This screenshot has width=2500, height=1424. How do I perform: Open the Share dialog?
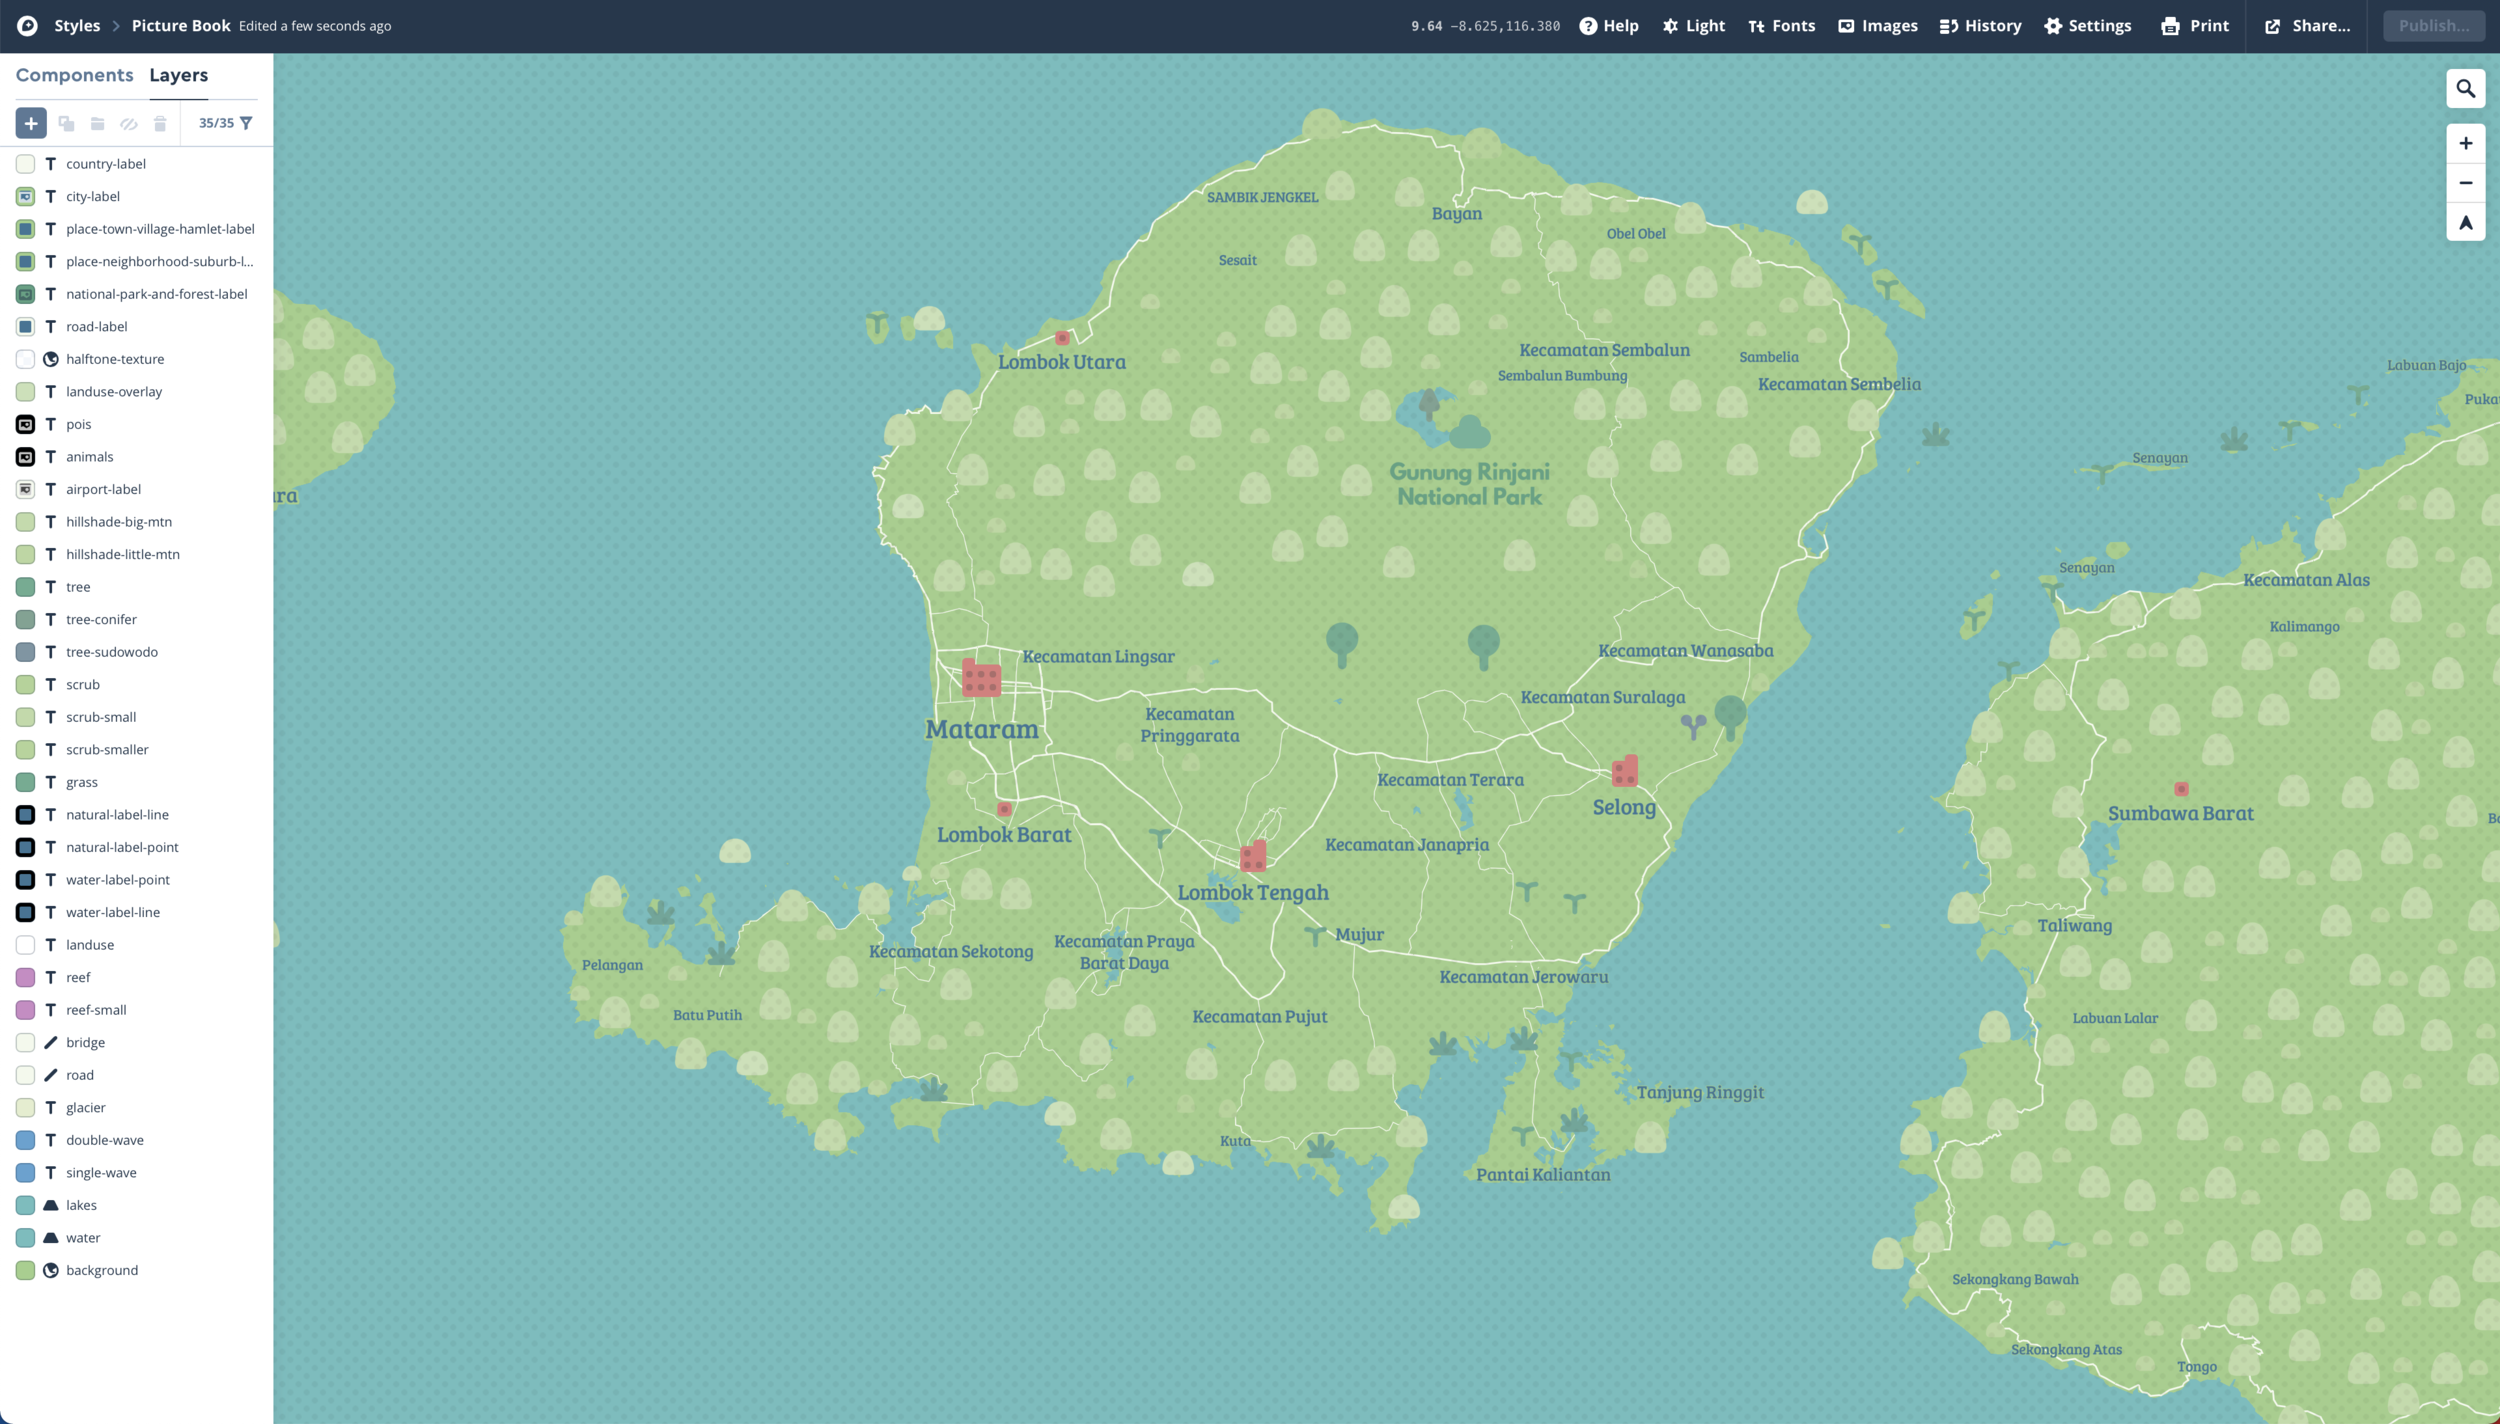click(x=2307, y=26)
